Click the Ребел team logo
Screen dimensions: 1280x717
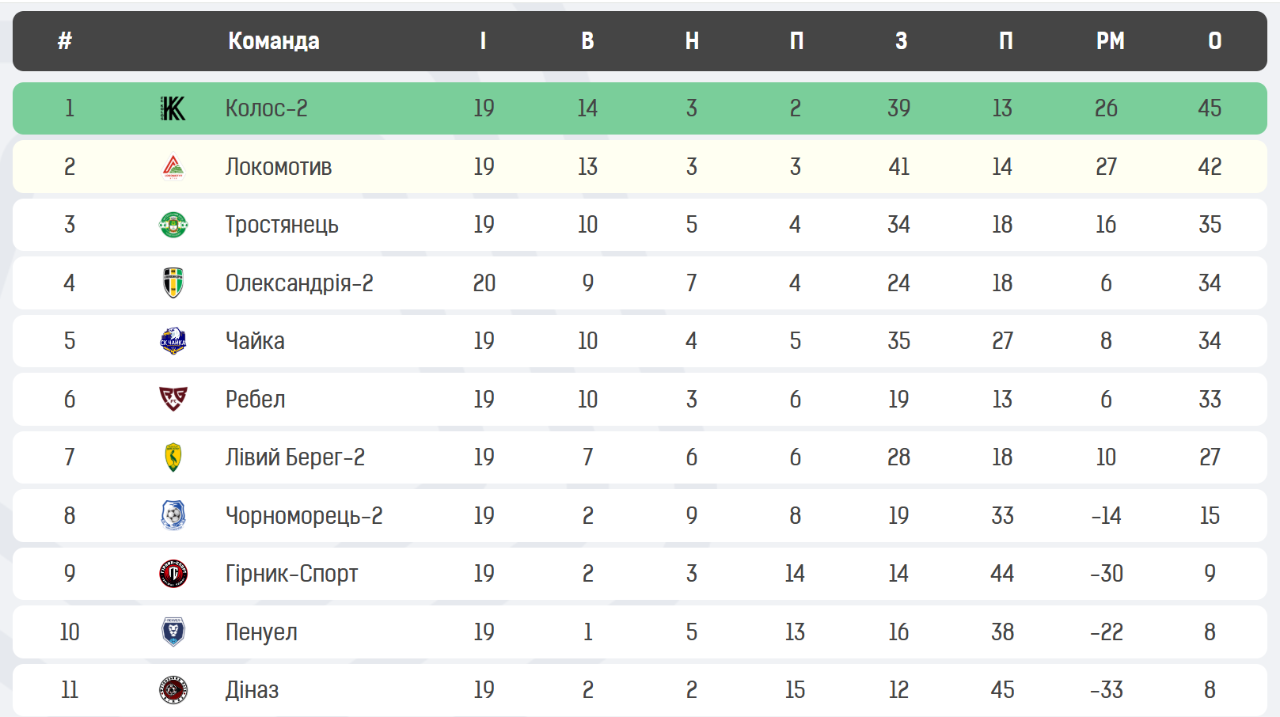point(173,399)
